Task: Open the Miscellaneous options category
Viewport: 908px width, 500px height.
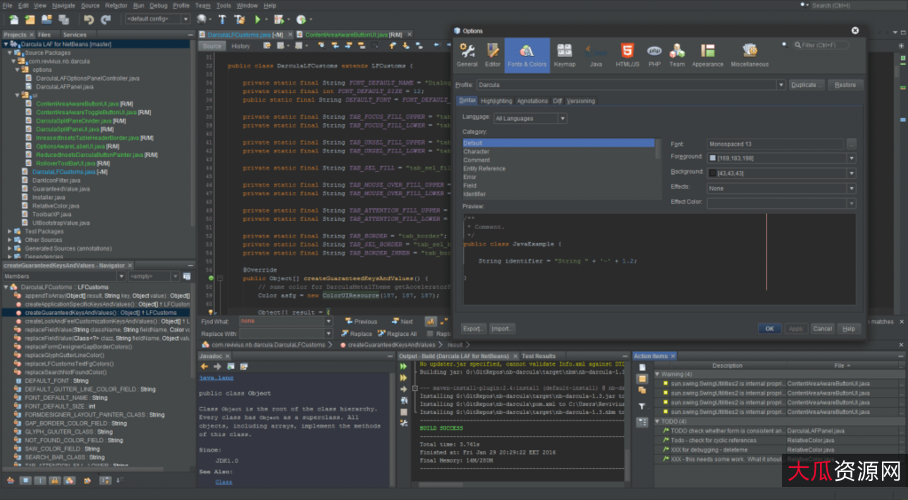Action: 749,54
